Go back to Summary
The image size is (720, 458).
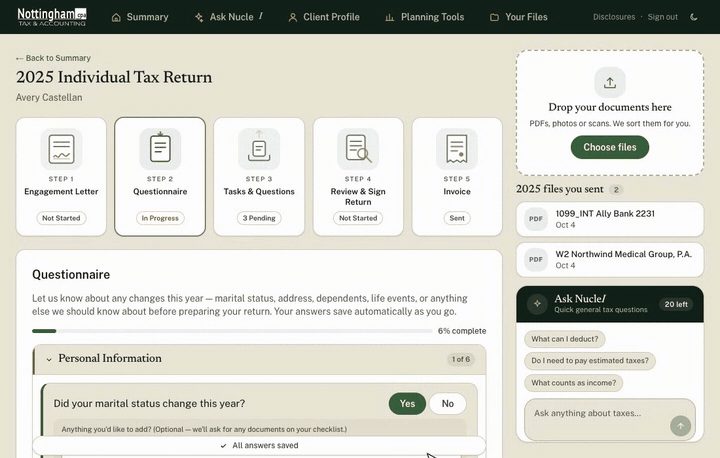pyautogui.click(x=53, y=58)
